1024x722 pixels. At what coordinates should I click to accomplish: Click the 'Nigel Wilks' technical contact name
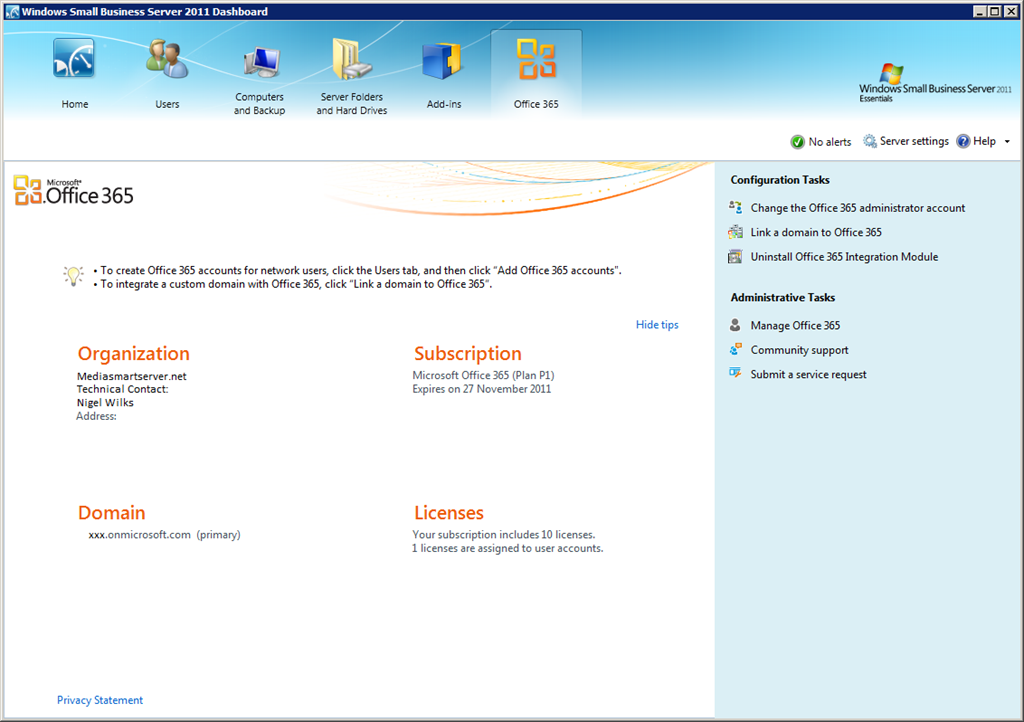(x=105, y=403)
